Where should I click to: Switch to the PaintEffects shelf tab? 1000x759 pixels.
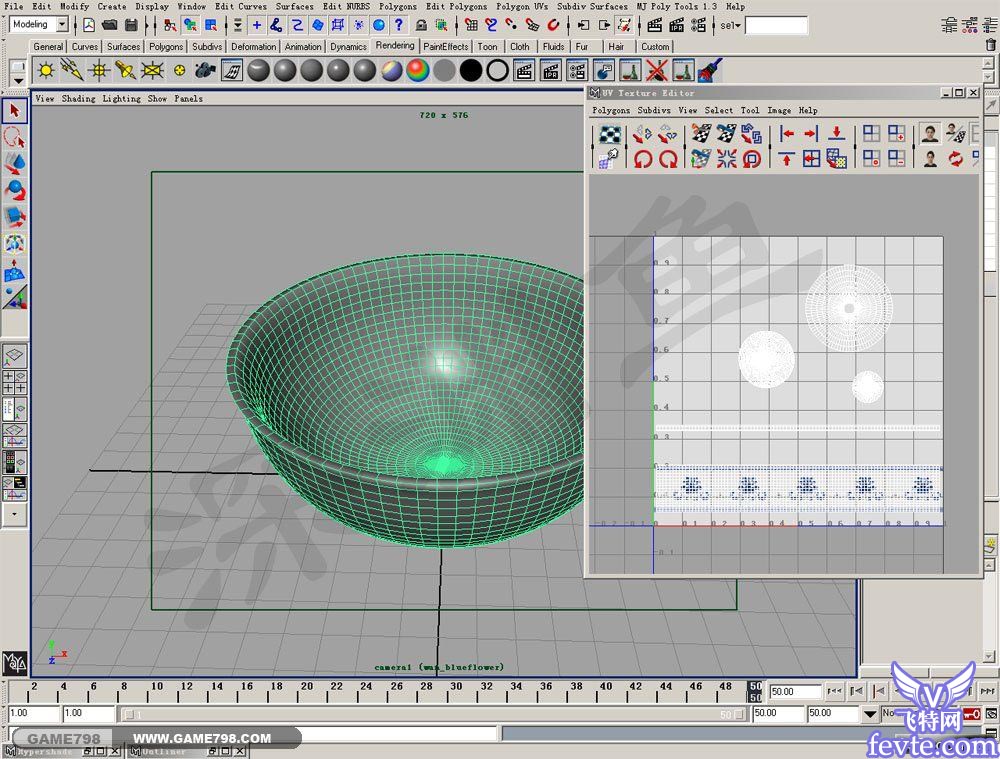pos(445,46)
